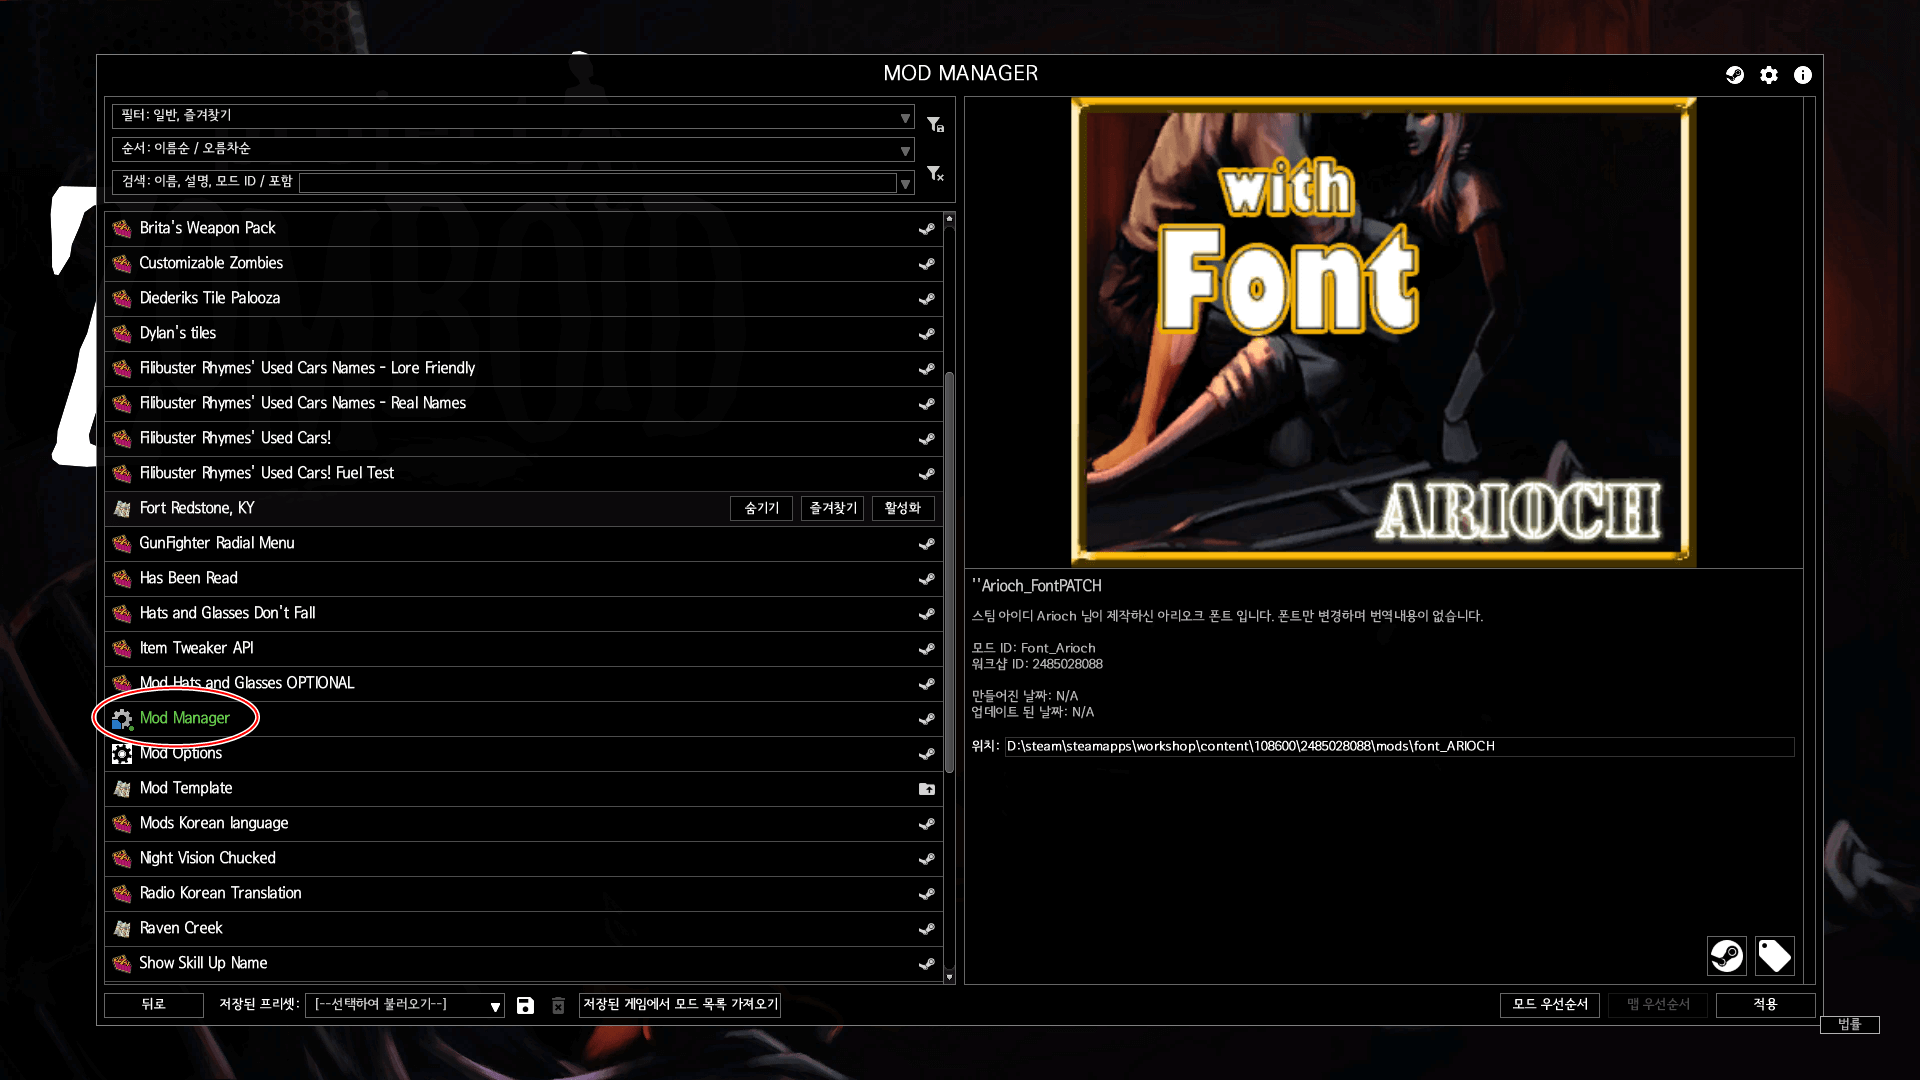Screen dimensions: 1920x1080
Task: Open Mod Manager settings gear icon
Action: pos(1769,75)
